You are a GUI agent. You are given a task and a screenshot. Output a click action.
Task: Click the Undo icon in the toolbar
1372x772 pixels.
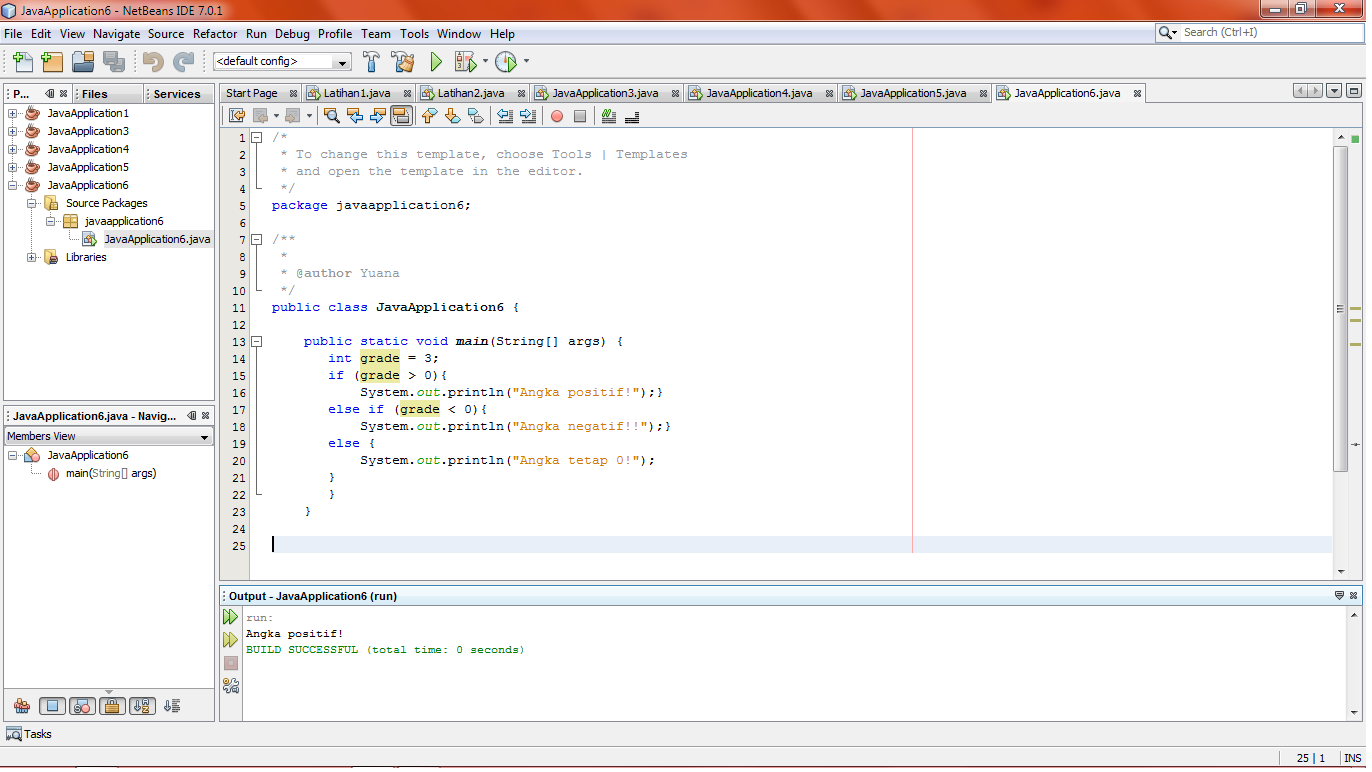pos(150,61)
